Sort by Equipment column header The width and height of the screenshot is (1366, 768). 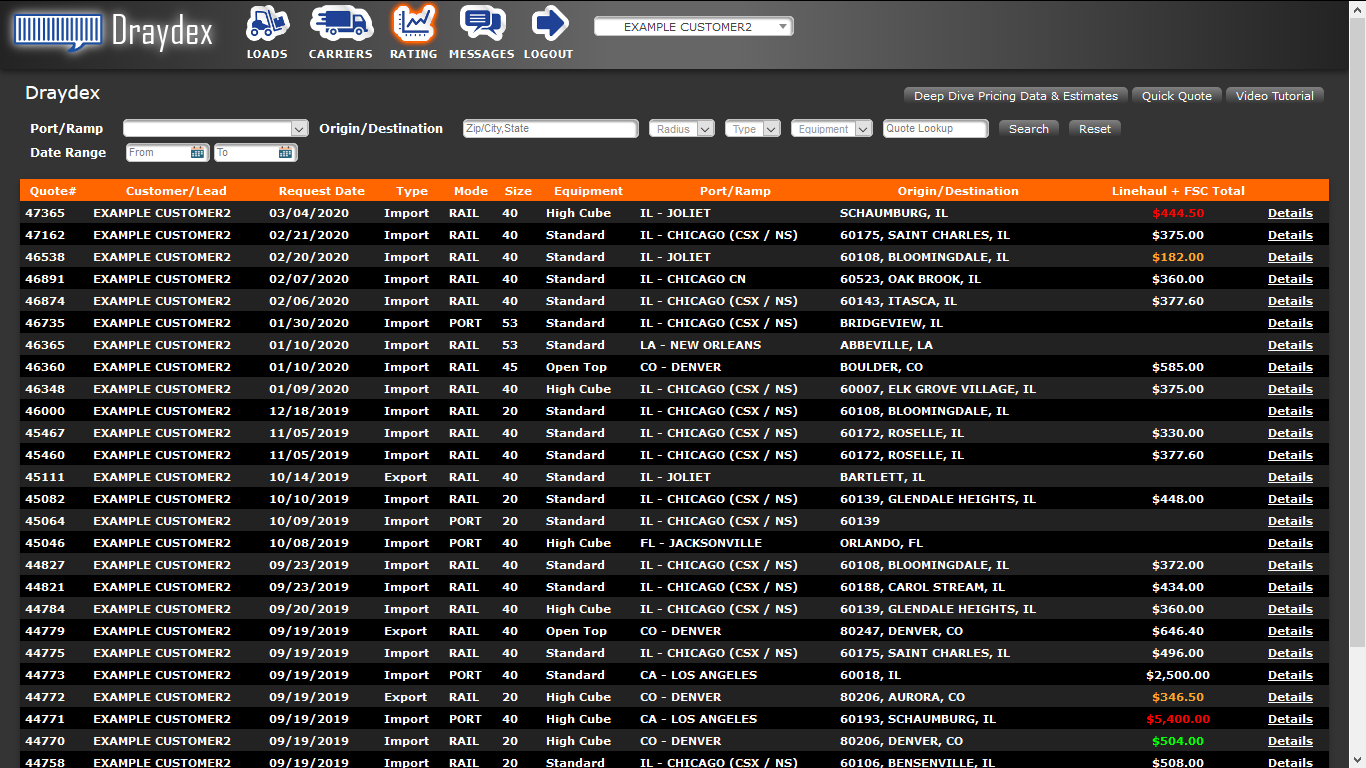(x=588, y=191)
